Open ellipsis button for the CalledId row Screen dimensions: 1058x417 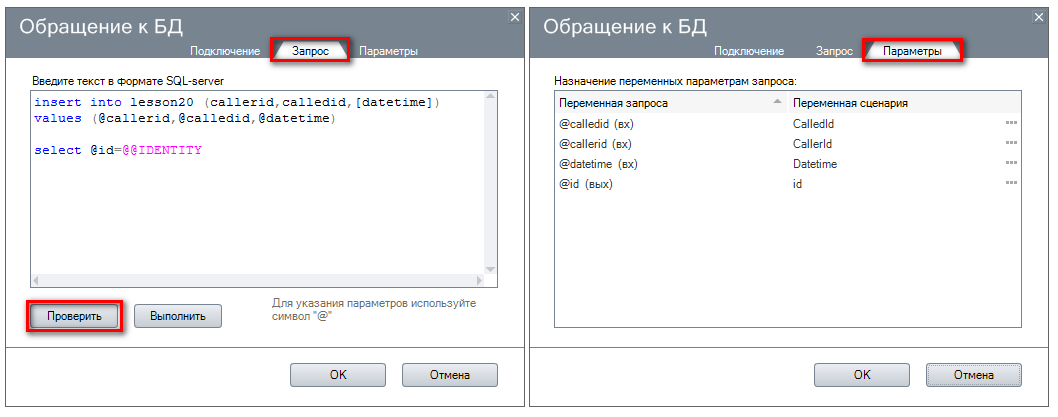pyautogui.click(x=1011, y=124)
